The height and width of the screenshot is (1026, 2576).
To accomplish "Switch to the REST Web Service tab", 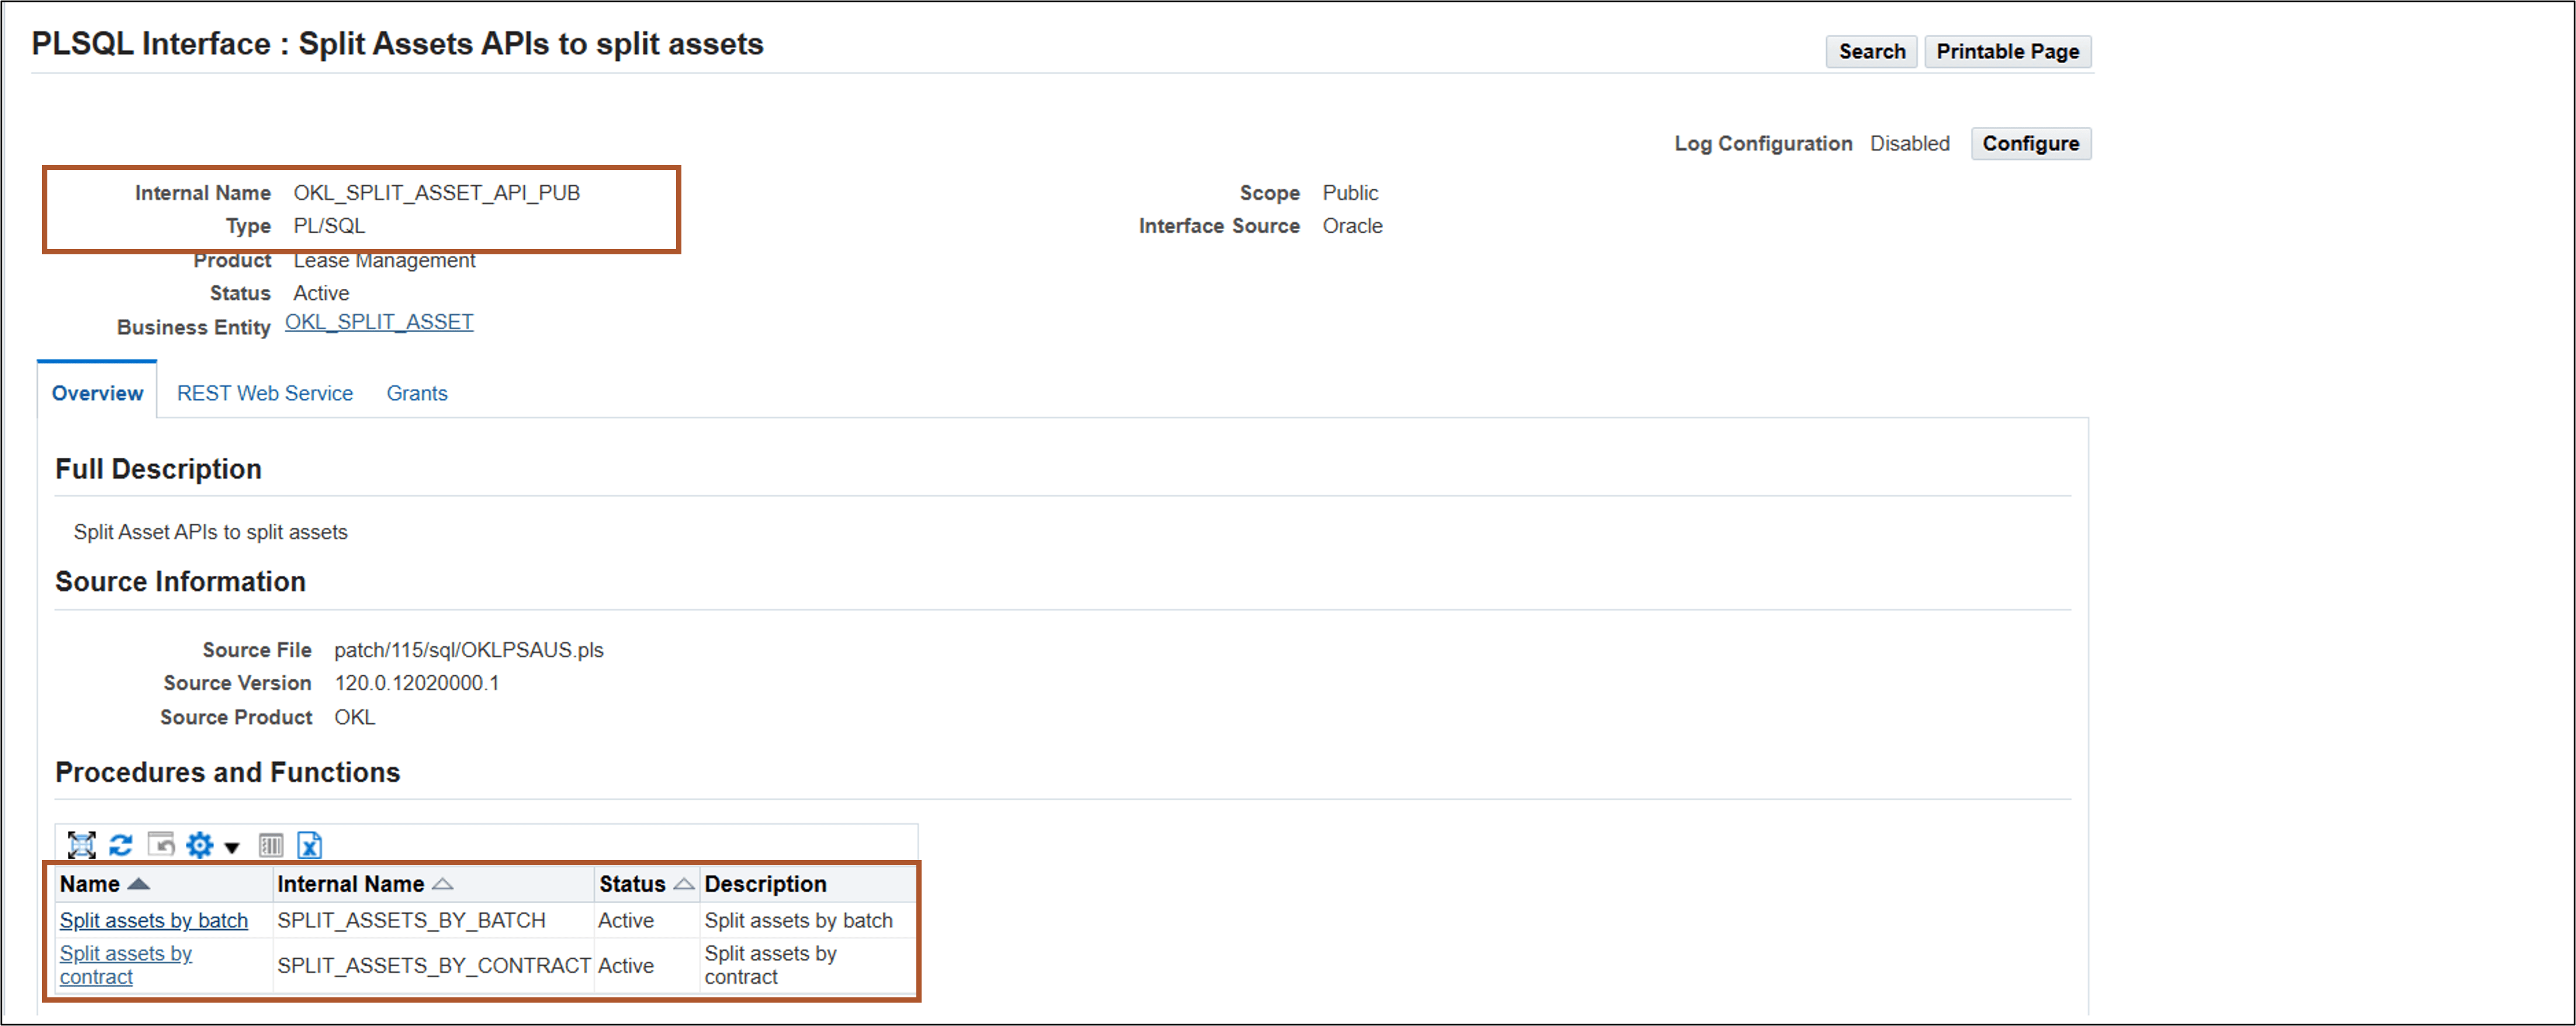I will 264,393.
